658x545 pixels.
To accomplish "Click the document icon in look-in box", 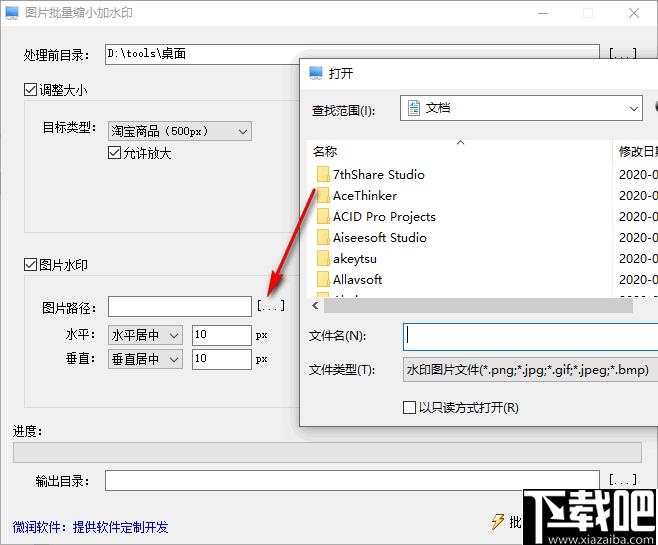I will coord(414,108).
